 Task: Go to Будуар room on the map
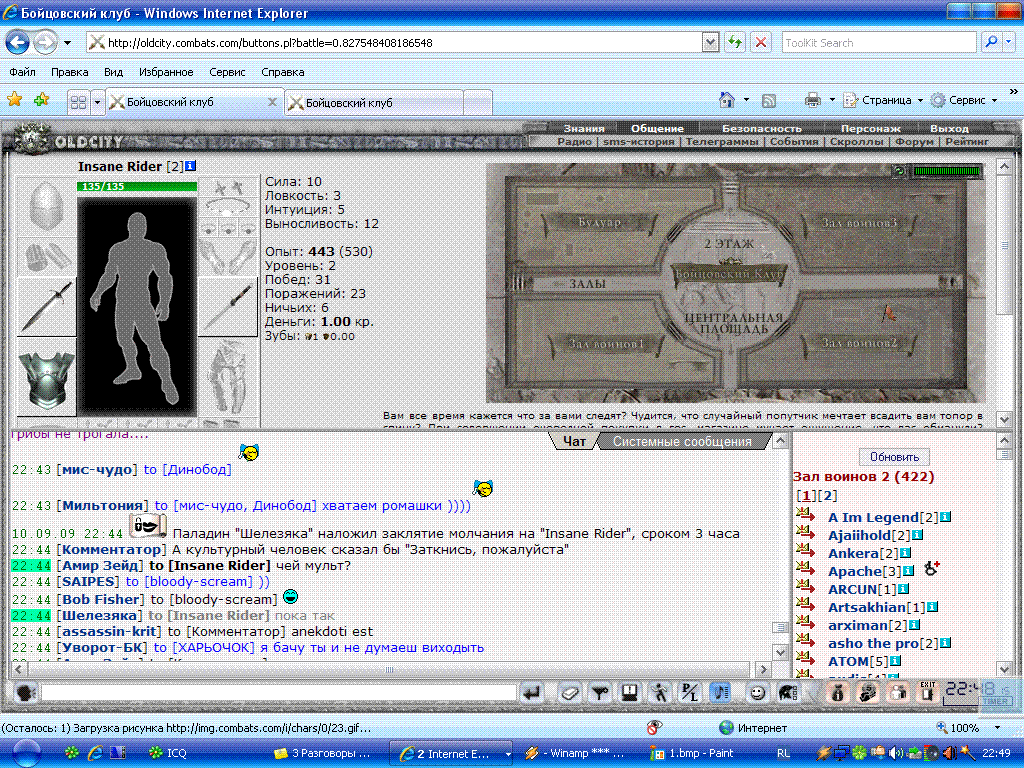click(x=599, y=222)
